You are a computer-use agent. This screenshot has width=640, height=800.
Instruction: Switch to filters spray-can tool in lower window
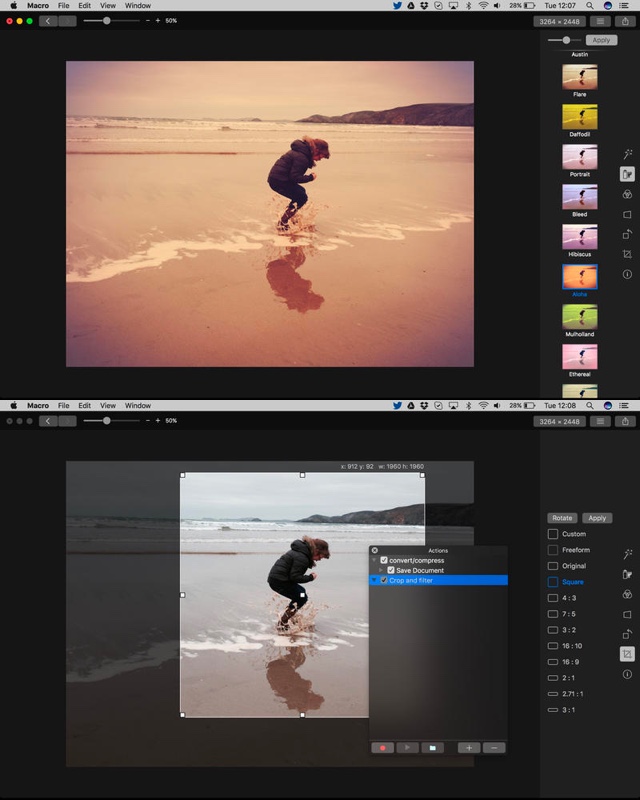[627, 574]
